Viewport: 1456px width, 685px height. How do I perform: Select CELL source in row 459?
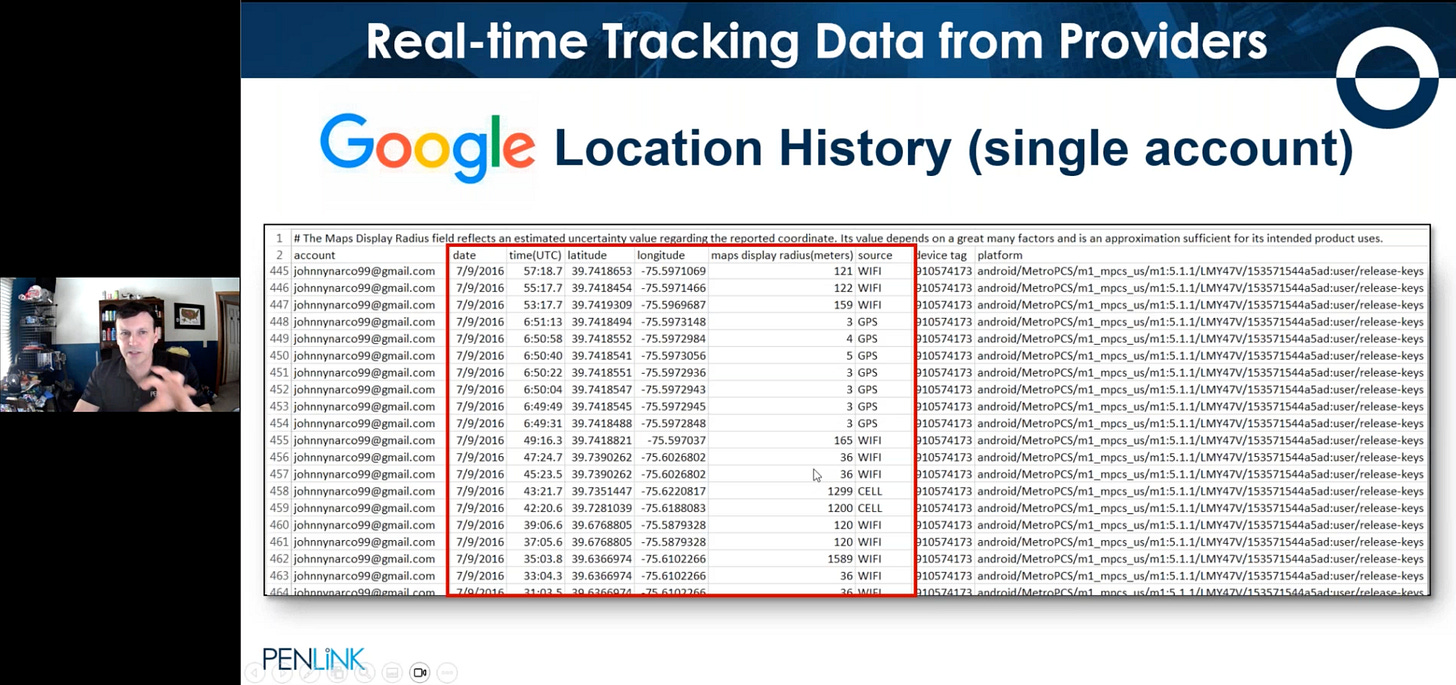click(870, 508)
